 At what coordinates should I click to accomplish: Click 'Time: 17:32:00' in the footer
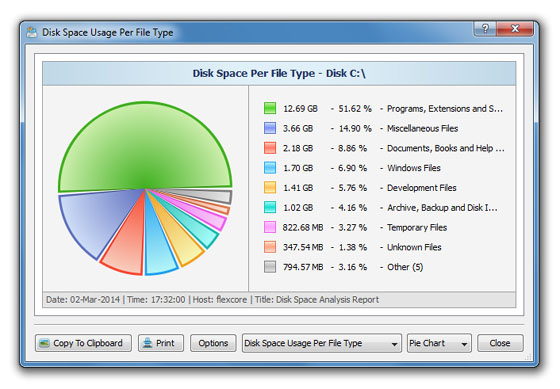tap(156, 300)
